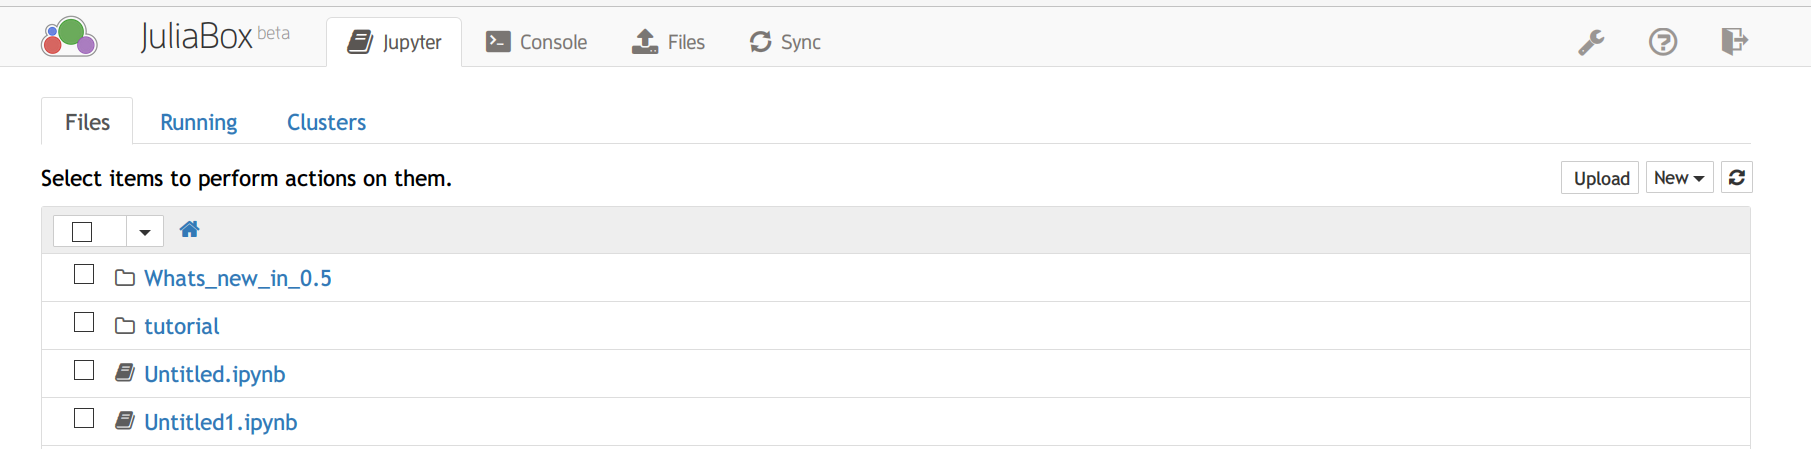Toggle the select-all checkbox
Screen dimensions: 1811x449
(x=83, y=232)
